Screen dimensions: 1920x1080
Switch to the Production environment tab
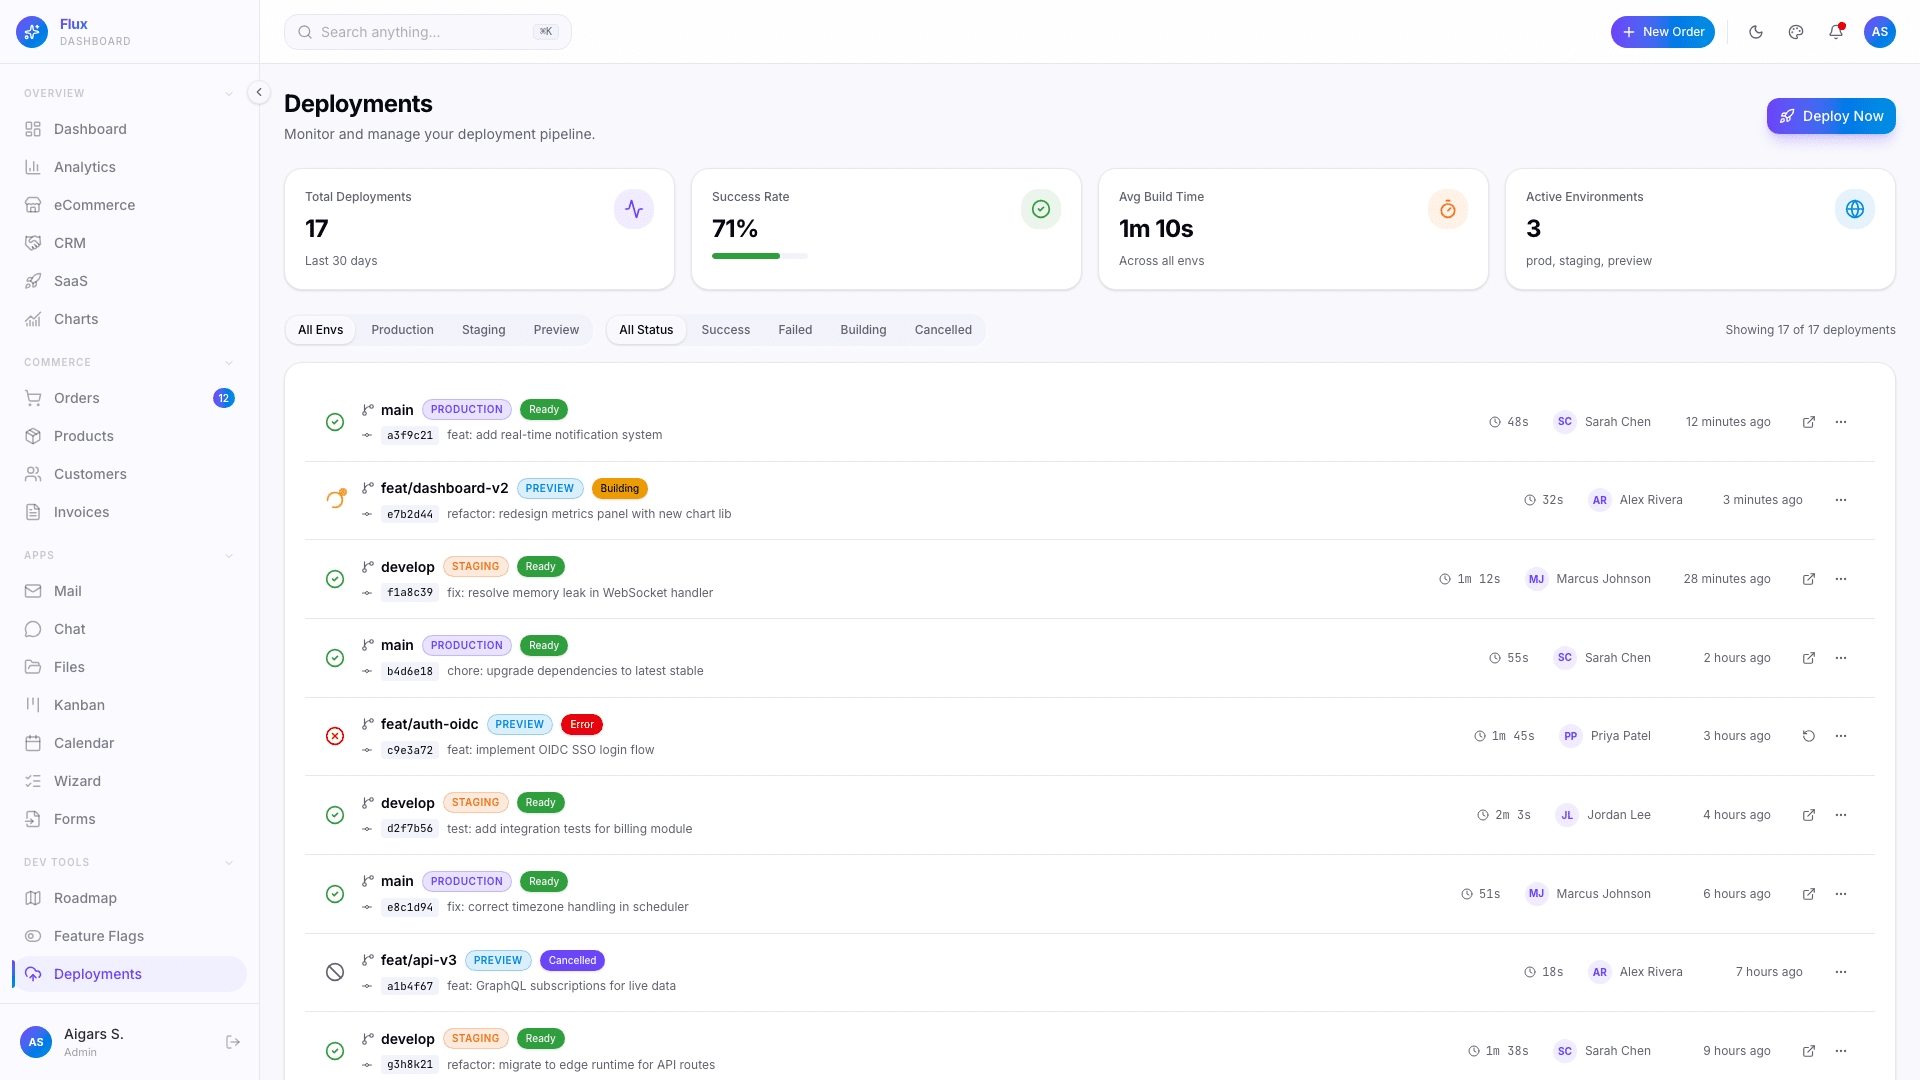pyautogui.click(x=402, y=330)
